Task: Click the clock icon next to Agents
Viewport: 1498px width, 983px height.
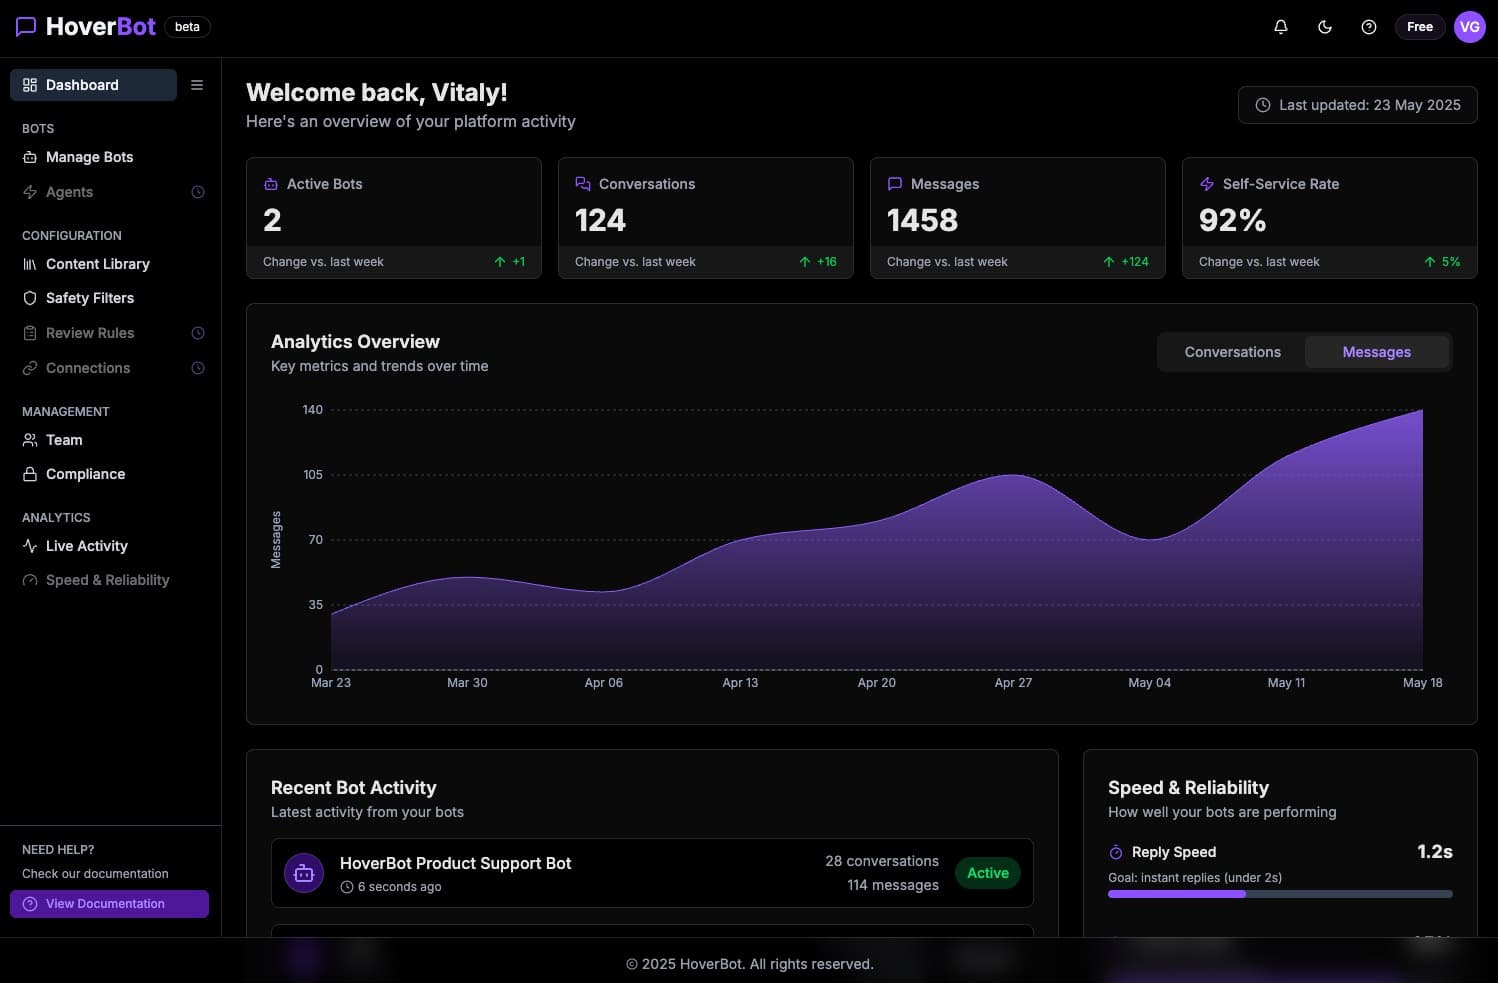Action: point(197,192)
